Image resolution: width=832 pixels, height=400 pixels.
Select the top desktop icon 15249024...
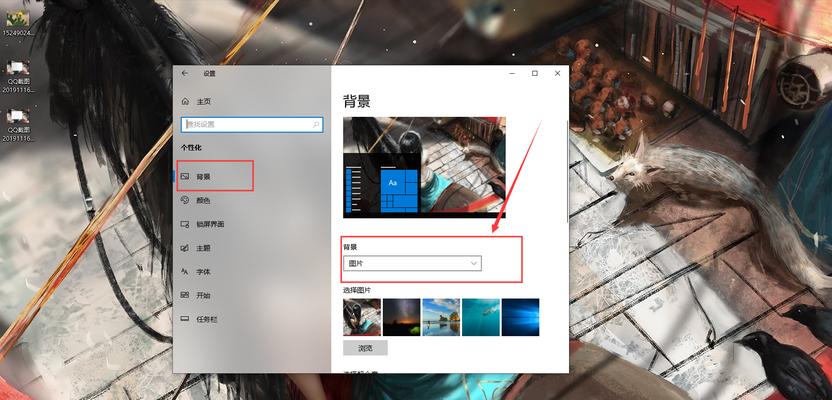point(19,23)
